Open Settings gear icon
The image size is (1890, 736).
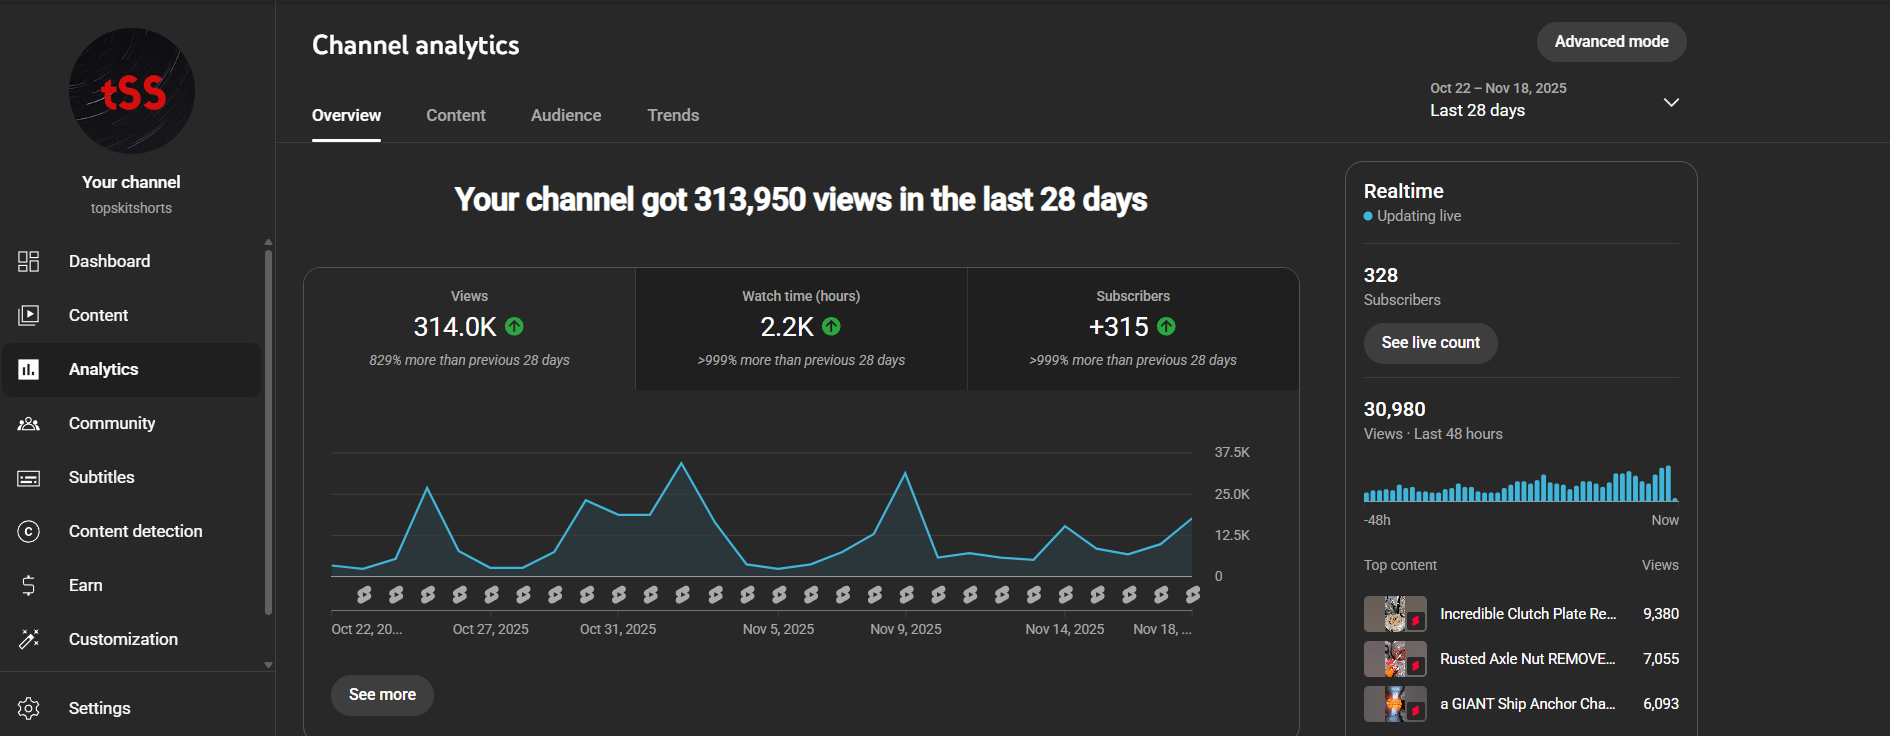pyautogui.click(x=29, y=708)
